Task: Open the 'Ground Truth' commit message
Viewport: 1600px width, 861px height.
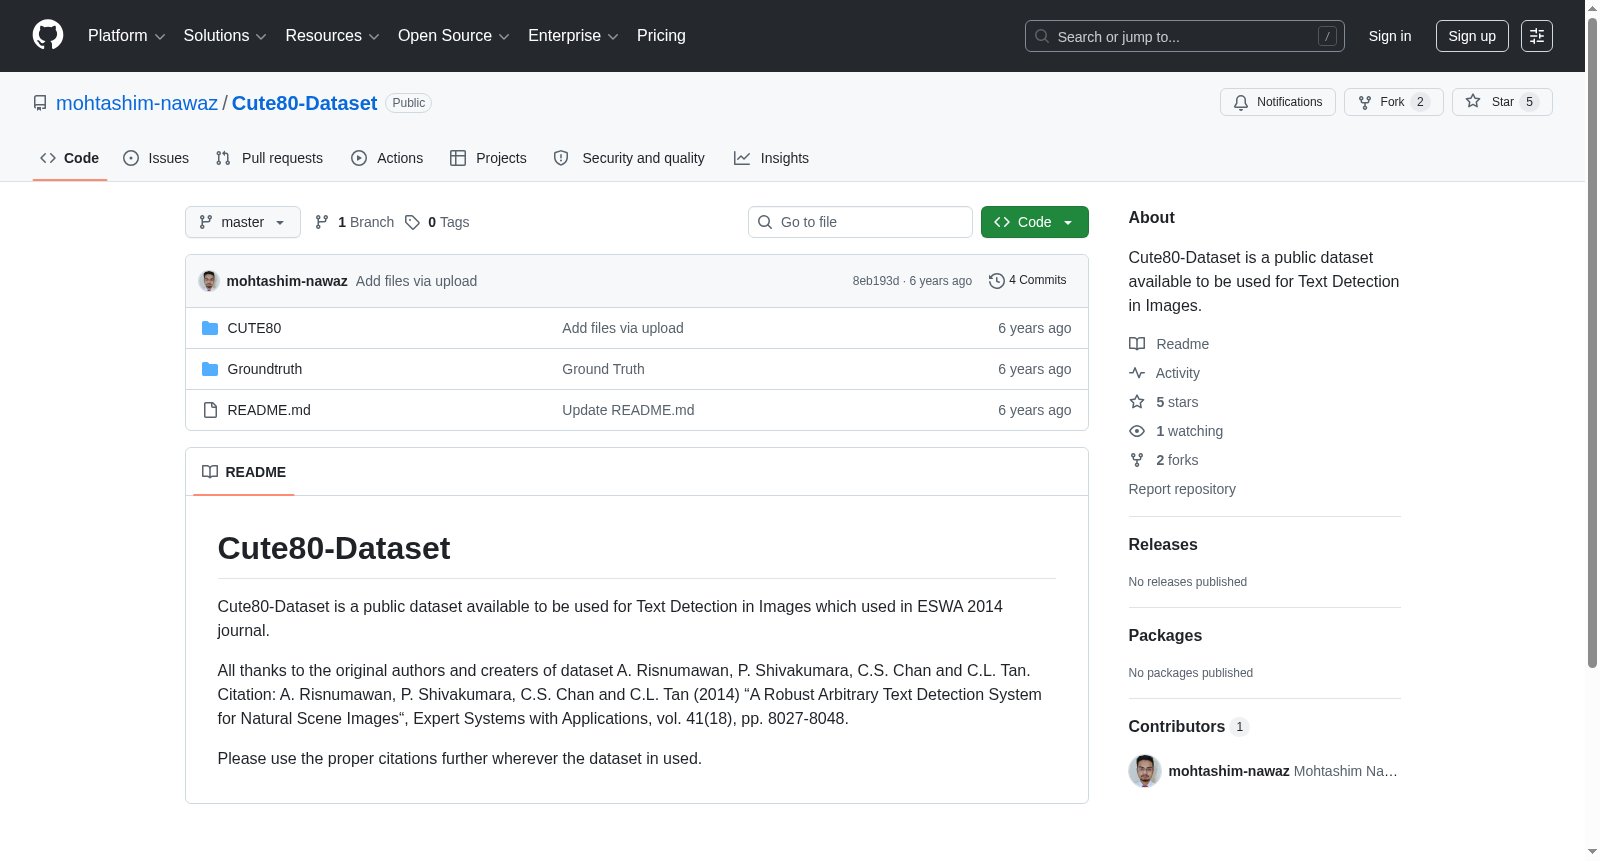Action: click(603, 369)
